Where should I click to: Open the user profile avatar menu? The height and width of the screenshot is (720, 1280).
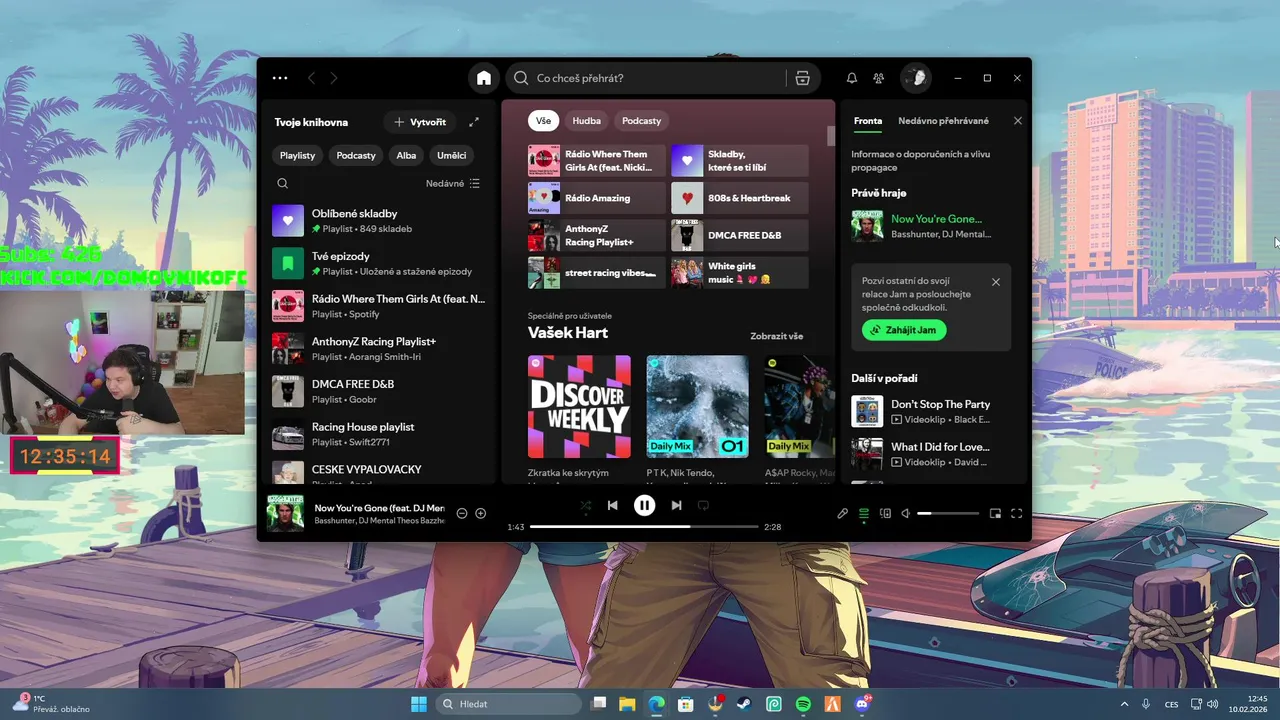pos(915,78)
